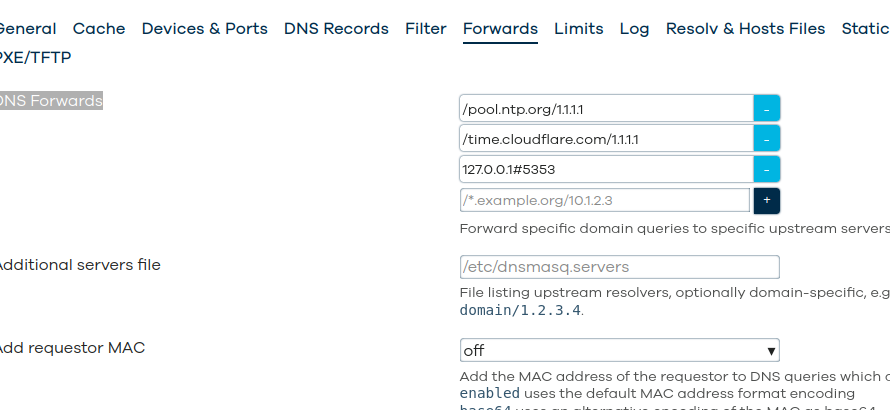Edit the /pool.ntp.org/1.1.1.1 entry field
This screenshot has height=410, width=890.
[x=606, y=108]
